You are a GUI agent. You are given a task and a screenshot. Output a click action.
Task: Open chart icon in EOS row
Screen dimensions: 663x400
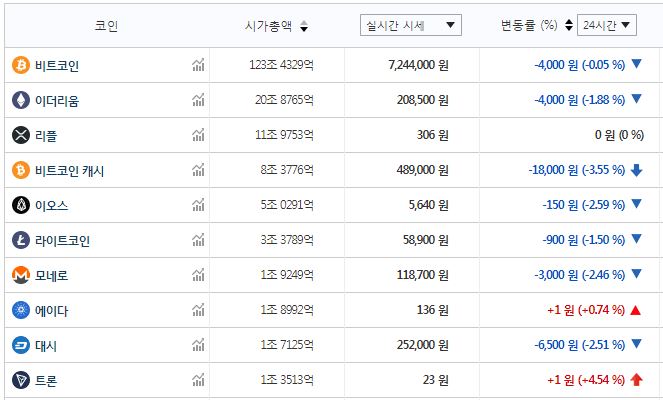[198, 205]
